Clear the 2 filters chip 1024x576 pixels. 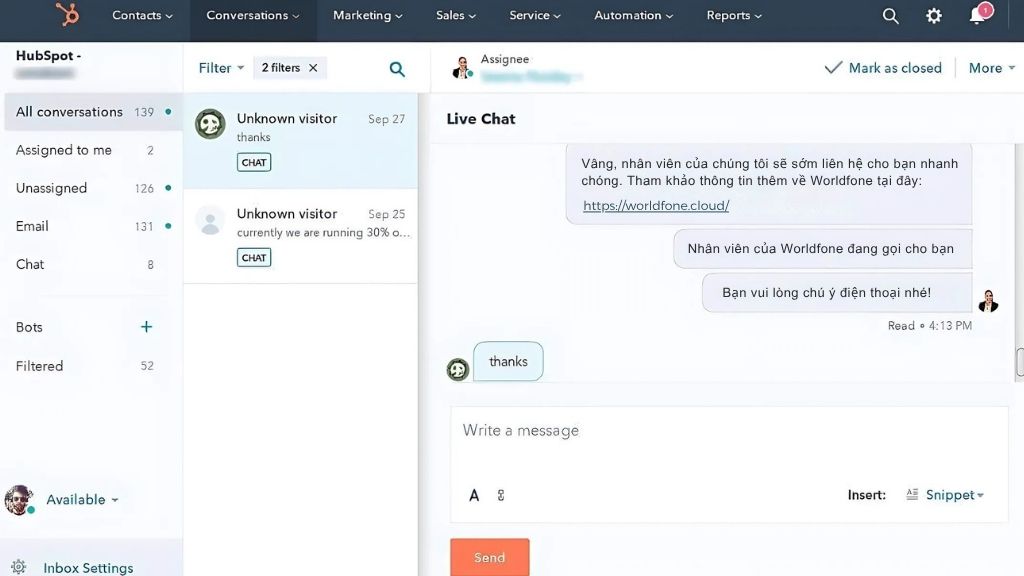(313, 67)
